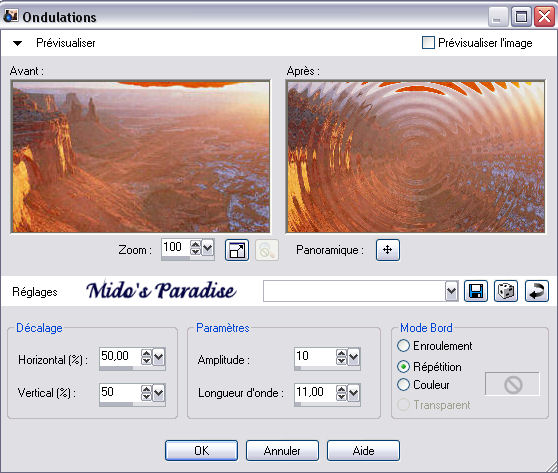Image resolution: width=558 pixels, height=473 pixels.
Task: Select the Enroulement edge mode
Action: [x=403, y=346]
